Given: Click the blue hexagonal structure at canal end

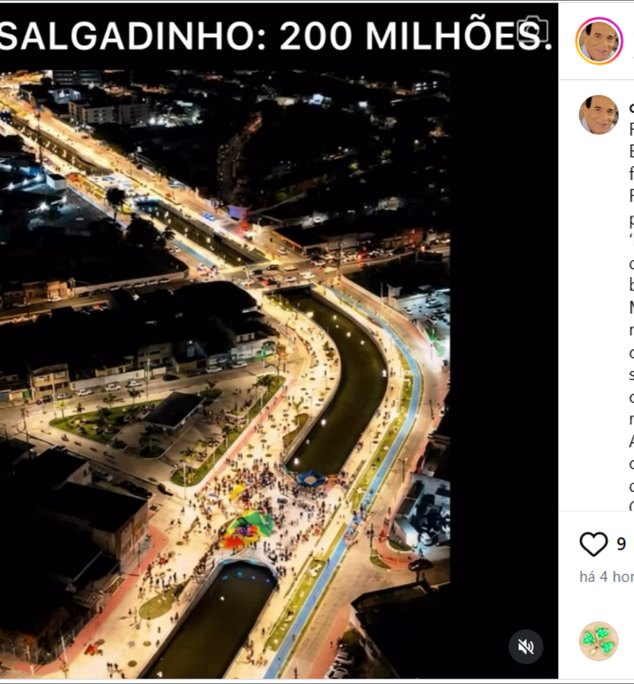Looking at the screenshot, I should 311,479.
